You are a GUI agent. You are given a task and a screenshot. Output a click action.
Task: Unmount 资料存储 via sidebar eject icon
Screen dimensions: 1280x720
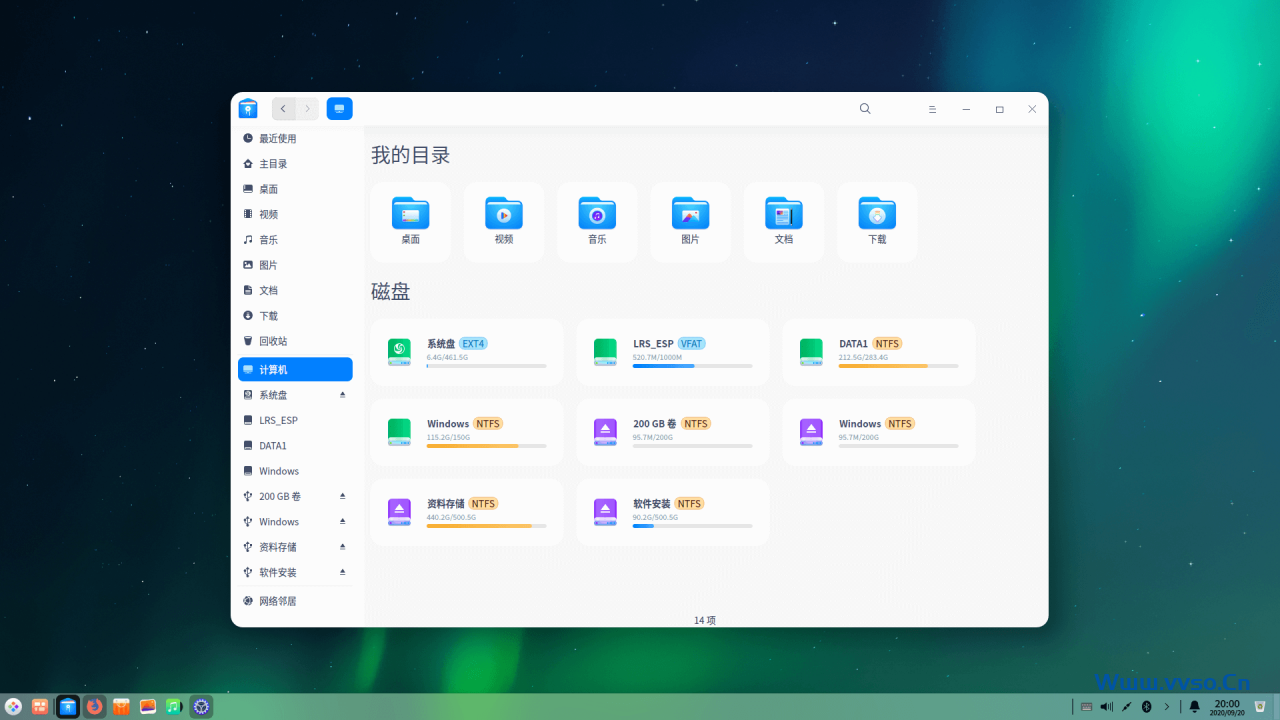pos(342,547)
